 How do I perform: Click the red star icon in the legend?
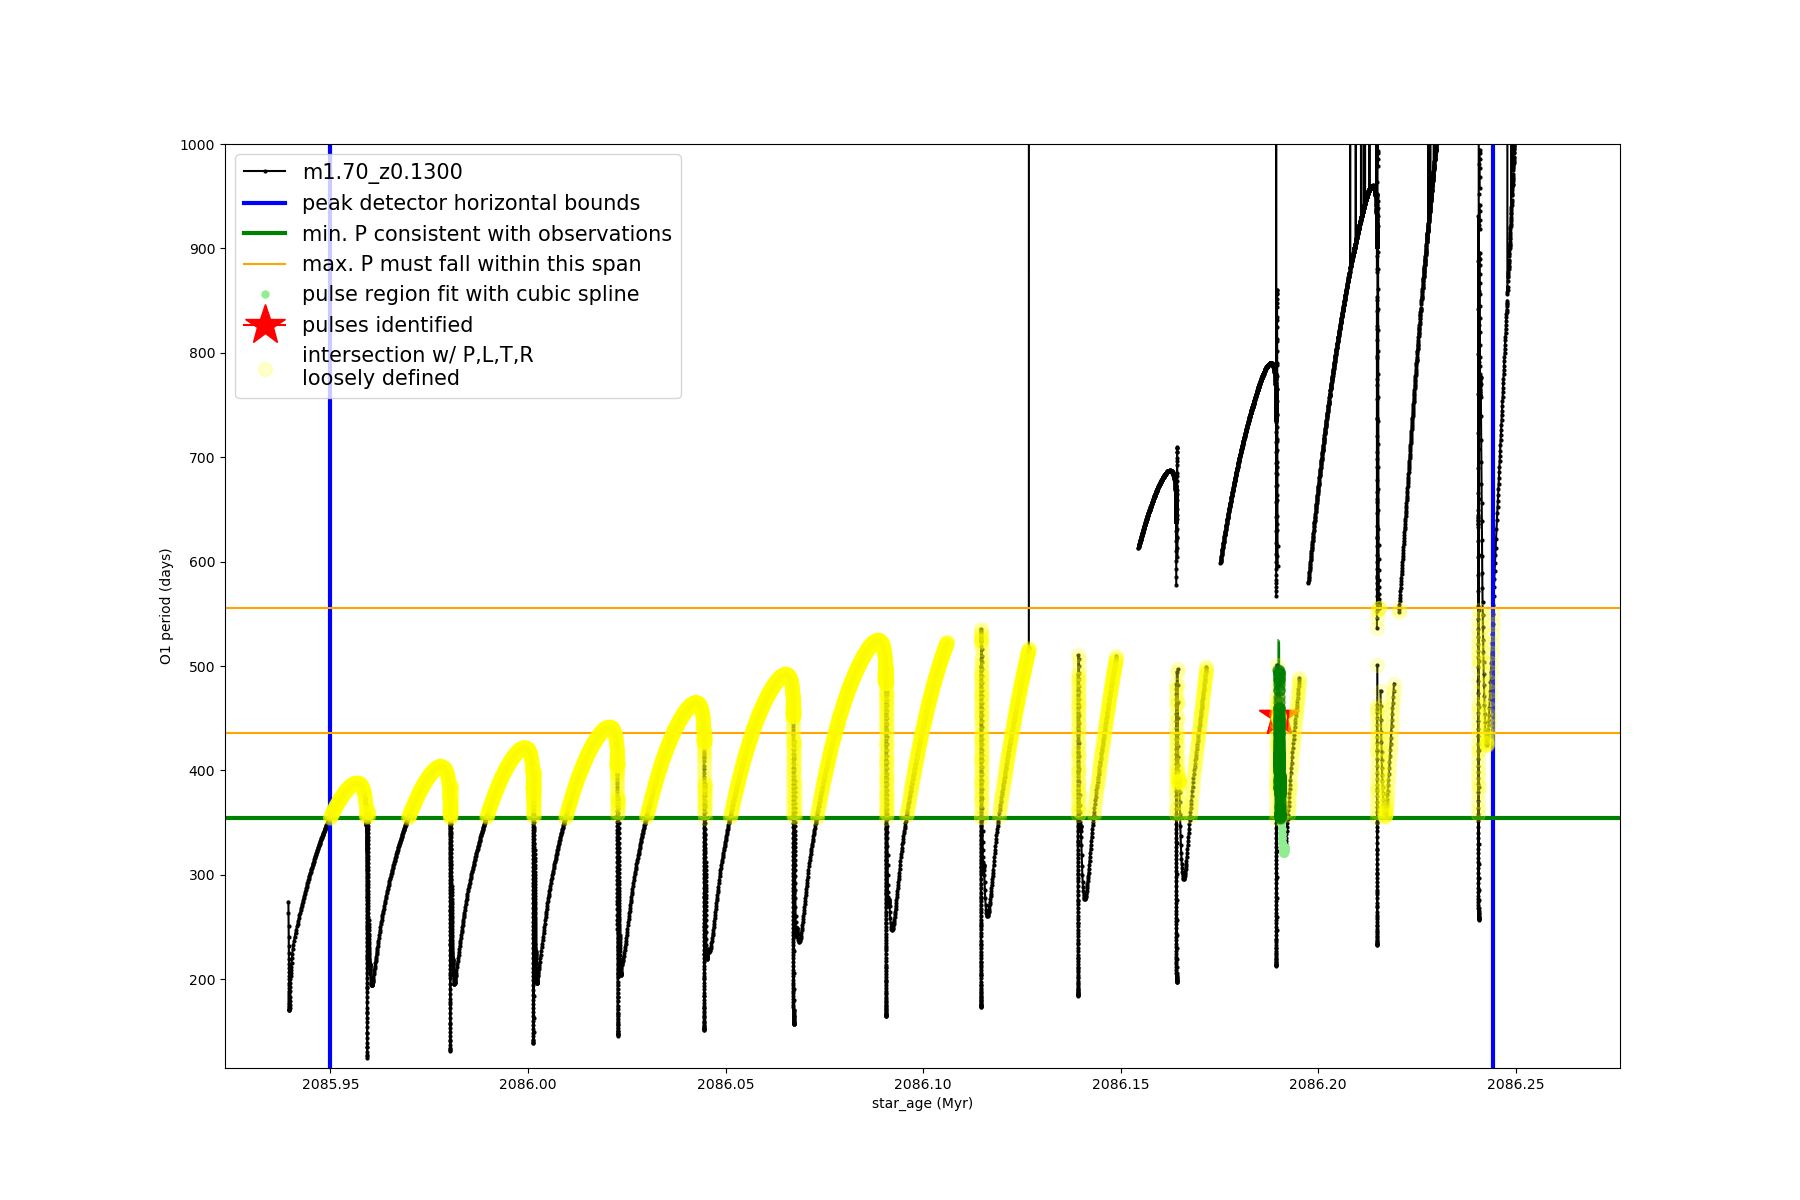(265, 325)
